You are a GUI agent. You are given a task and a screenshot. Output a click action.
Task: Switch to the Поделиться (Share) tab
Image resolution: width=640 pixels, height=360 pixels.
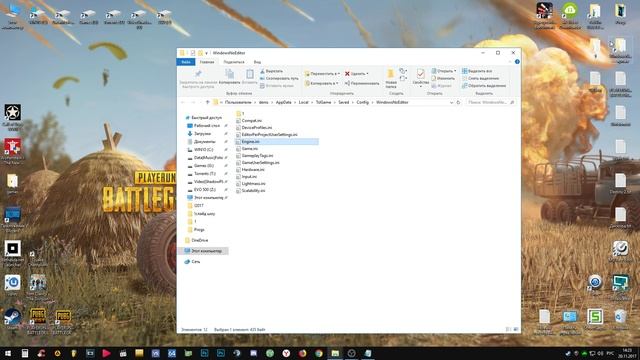click(234, 62)
